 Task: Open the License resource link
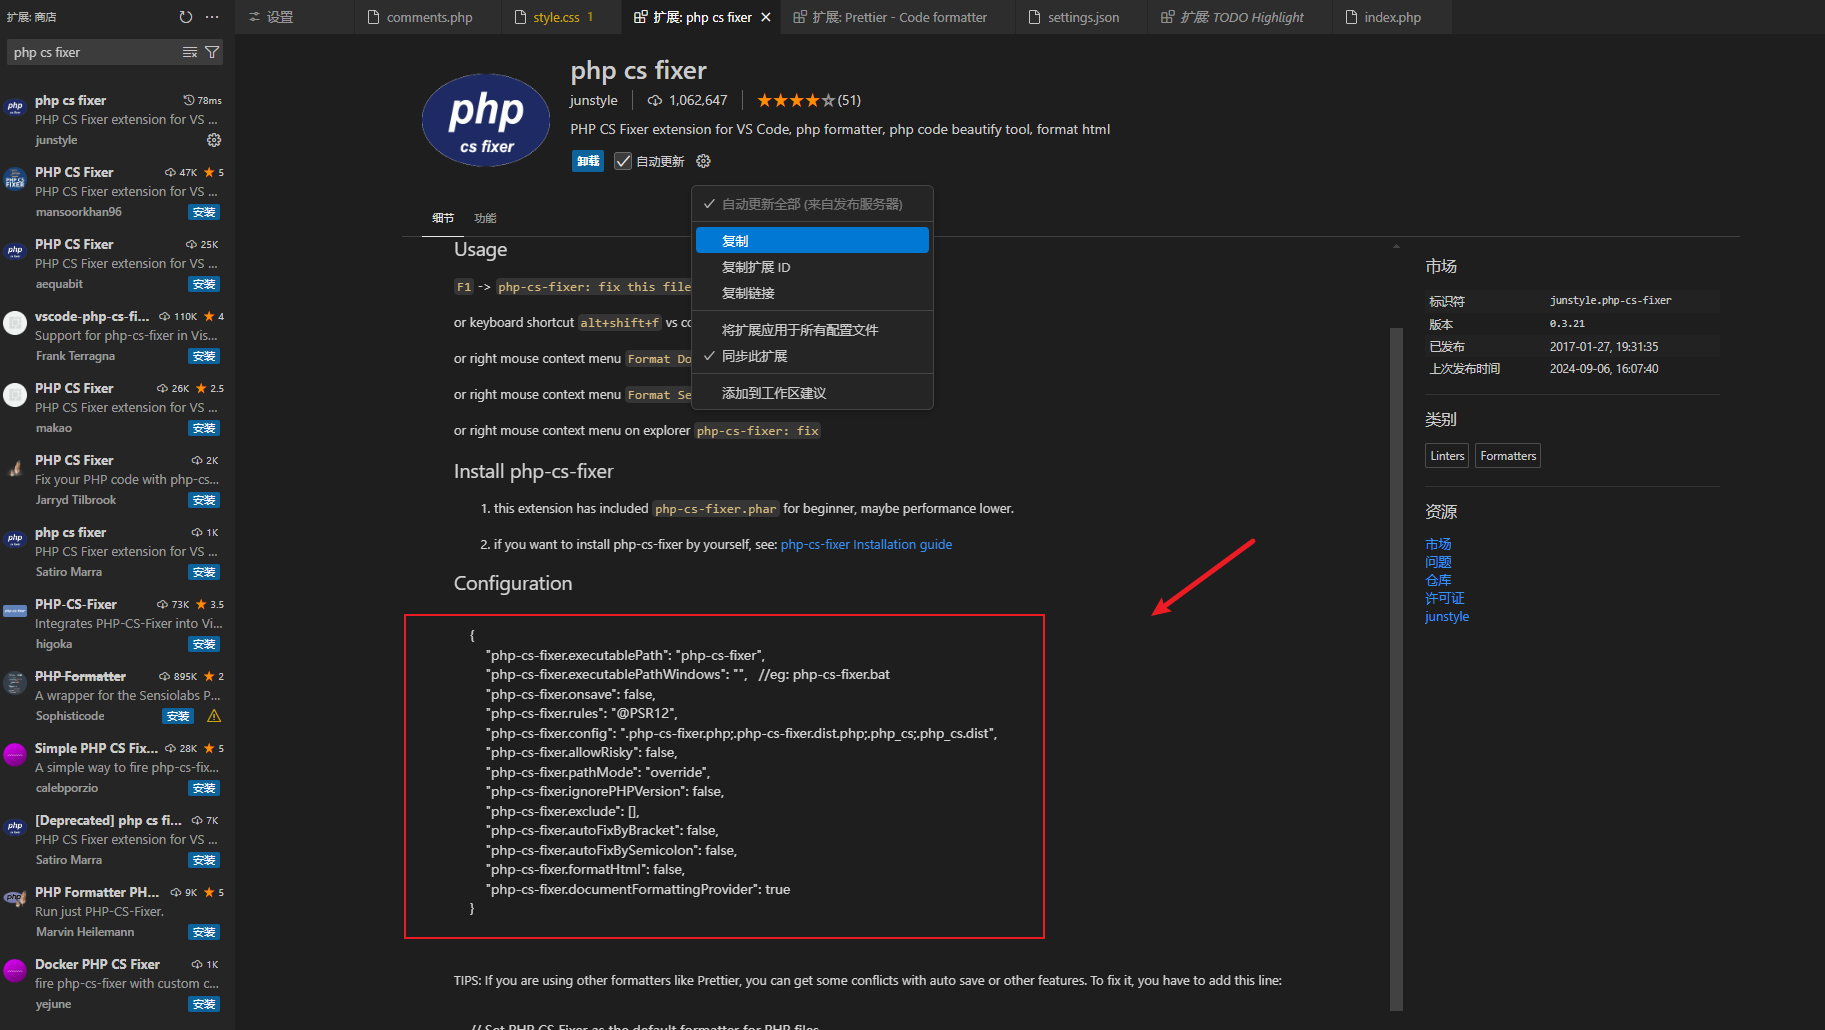point(1444,598)
